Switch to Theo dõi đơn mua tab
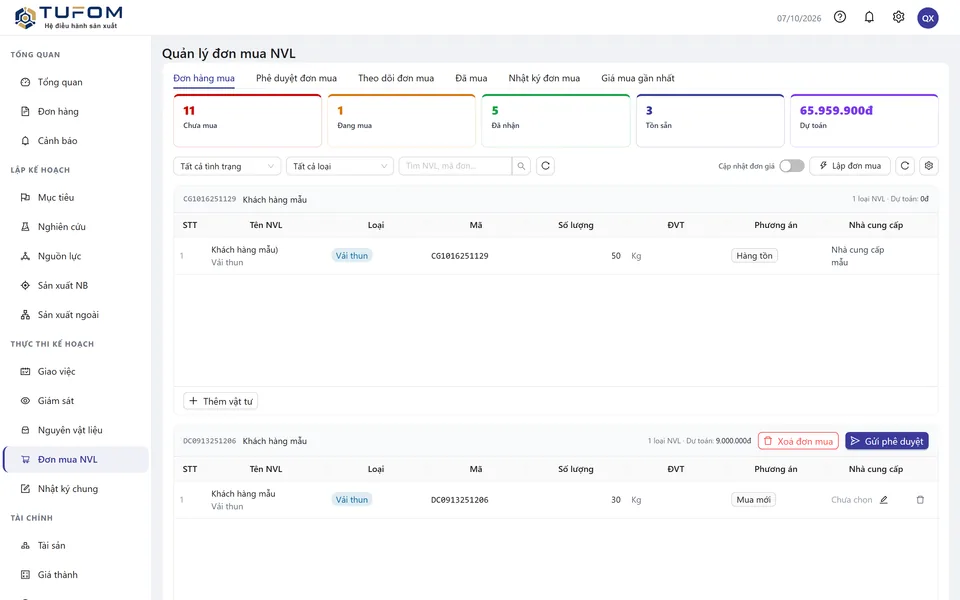 point(396,78)
